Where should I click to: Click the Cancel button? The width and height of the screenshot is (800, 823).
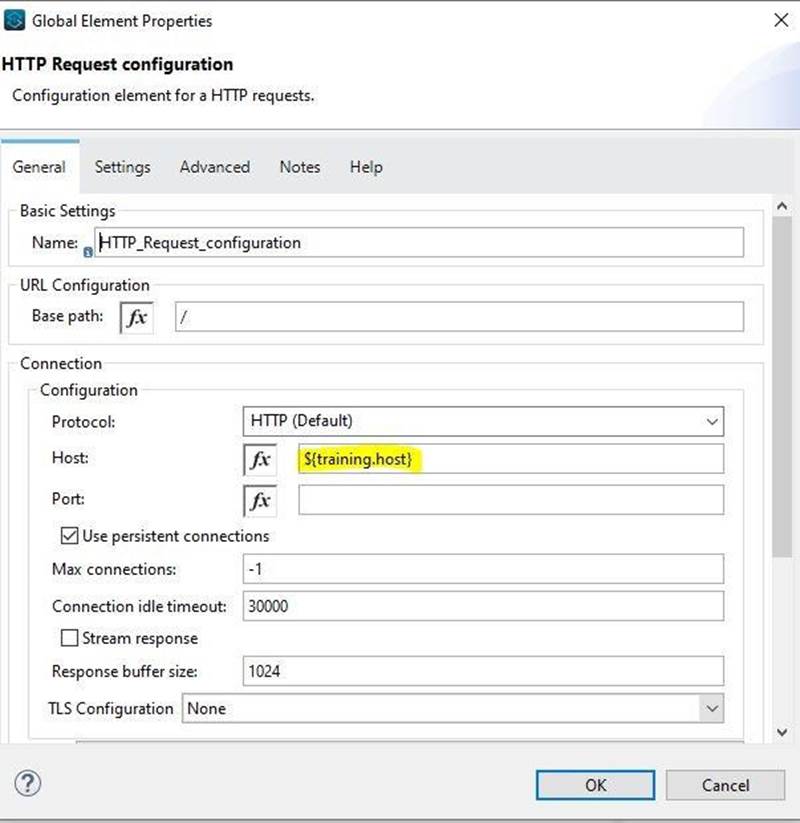725,785
